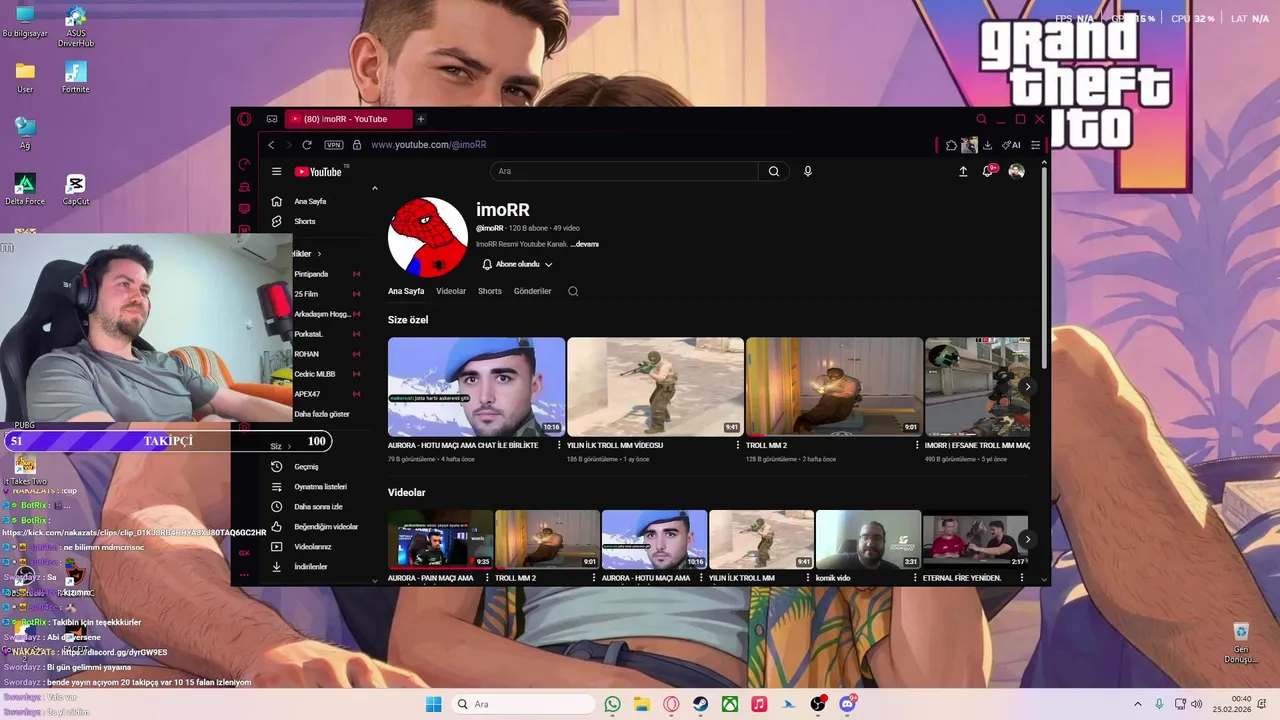The height and width of the screenshot is (720, 1280).
Task: Open options for AURORA - HOTU MAÇI video
Action: point(559,445)
